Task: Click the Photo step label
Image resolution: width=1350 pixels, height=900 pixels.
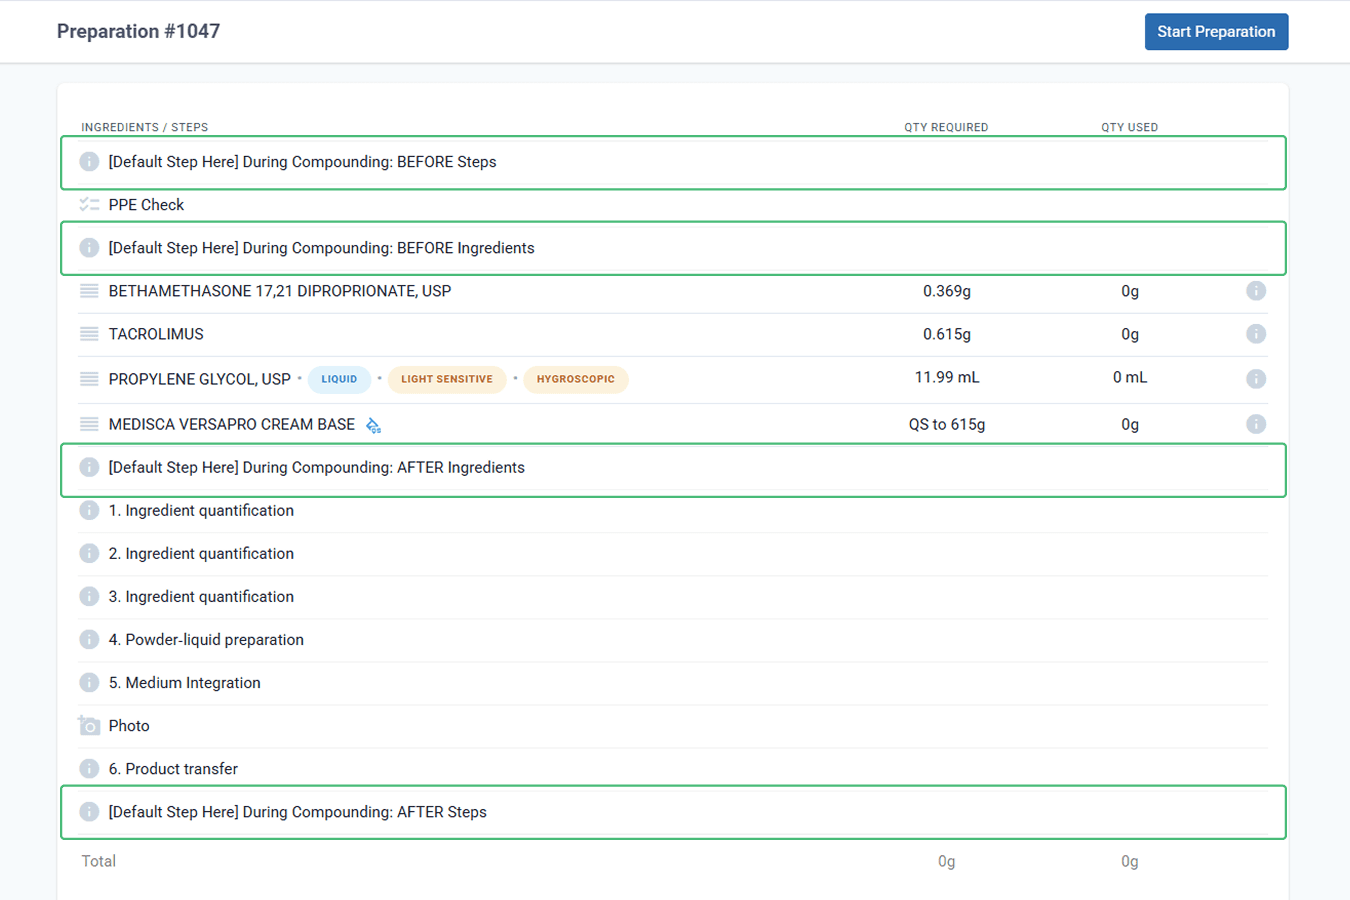Action: tap(129, 725)
